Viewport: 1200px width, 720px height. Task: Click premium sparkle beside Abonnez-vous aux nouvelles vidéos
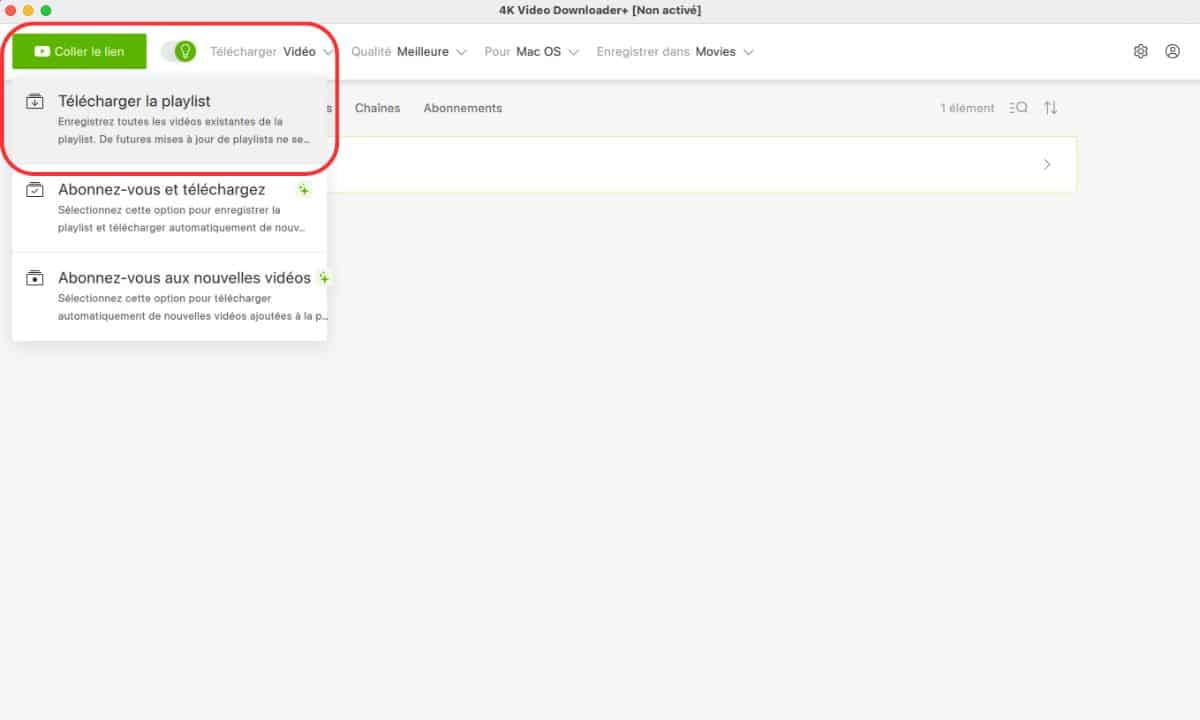click(323, 278)
